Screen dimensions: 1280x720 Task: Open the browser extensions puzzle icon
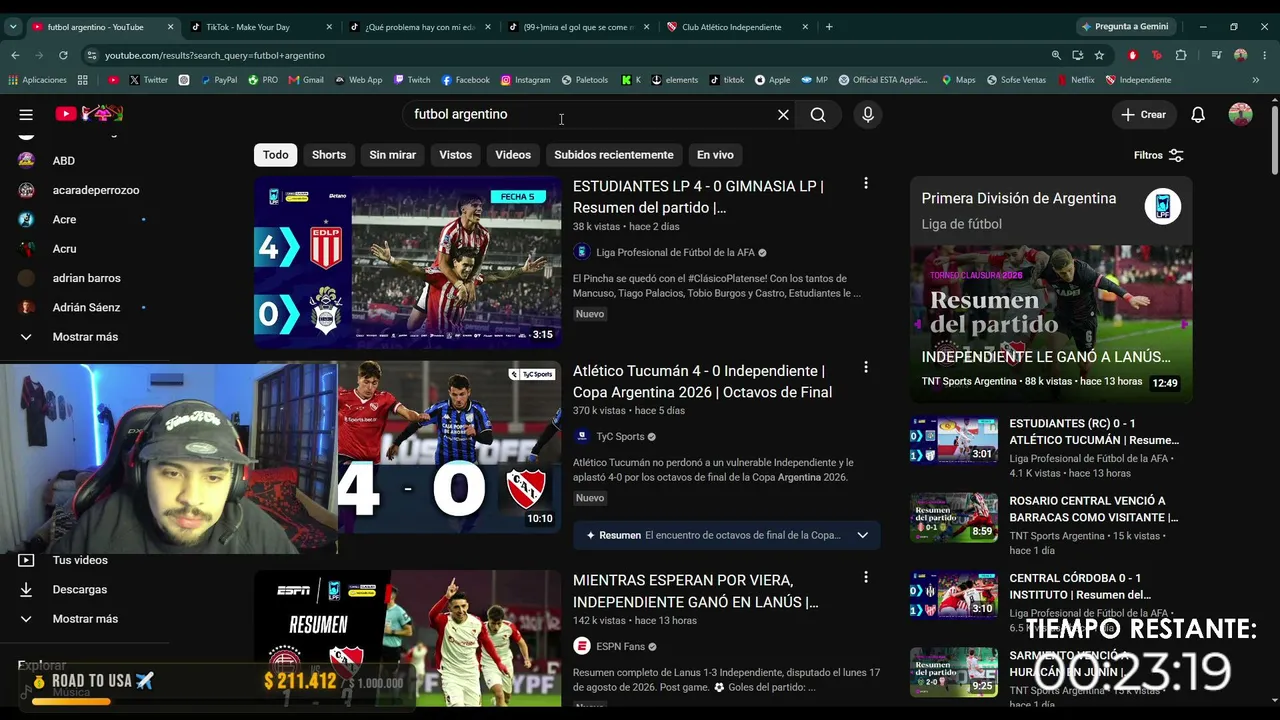(1181, 55)
